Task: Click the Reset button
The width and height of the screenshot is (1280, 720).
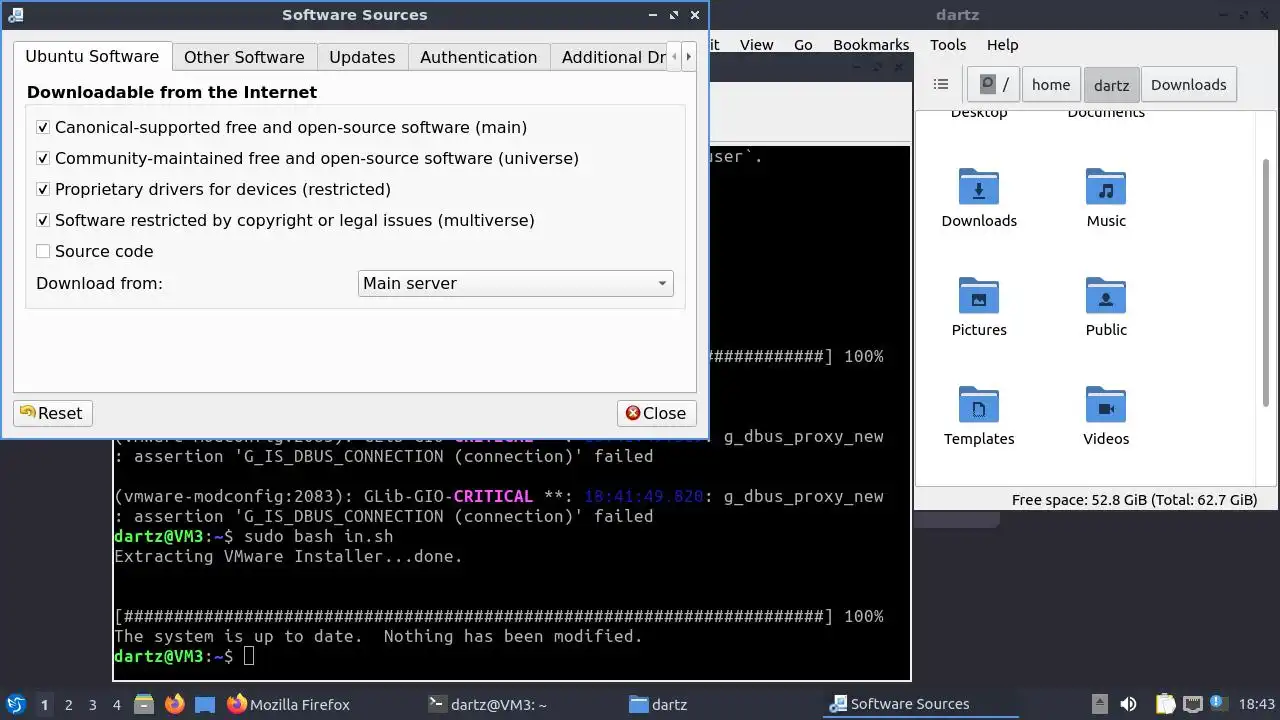Action: [x=52, y=413]
